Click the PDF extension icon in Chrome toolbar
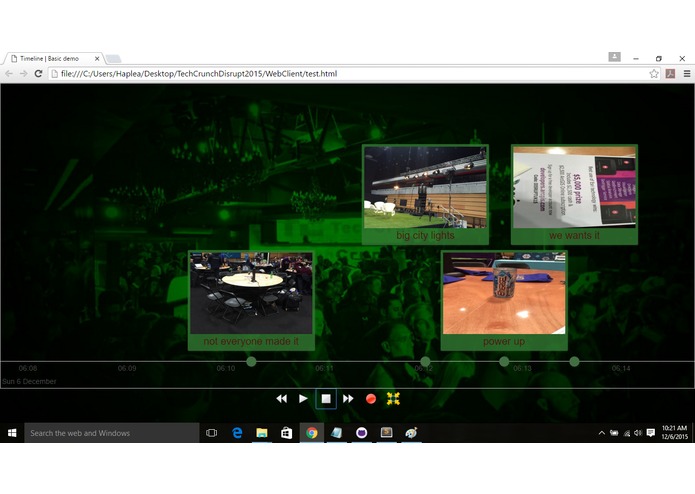The image size is (695, 494). (670, 74)
